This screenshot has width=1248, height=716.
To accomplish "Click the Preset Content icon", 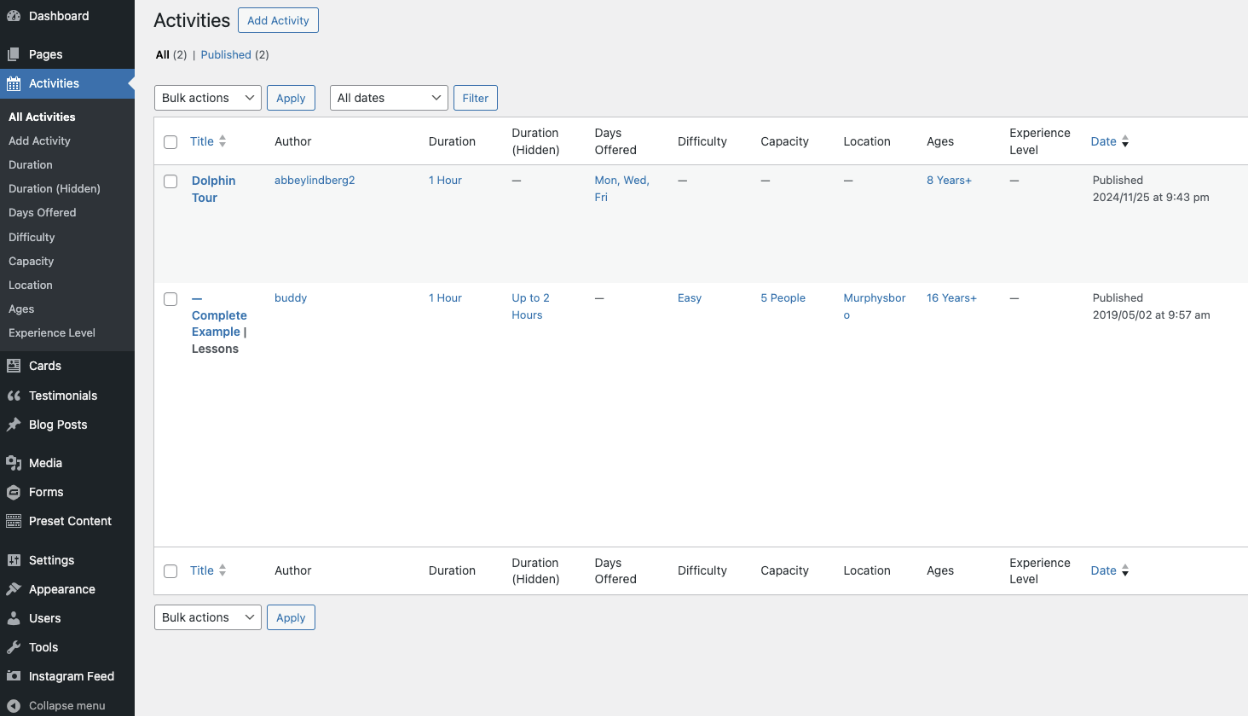I will [x=14, y=521].
